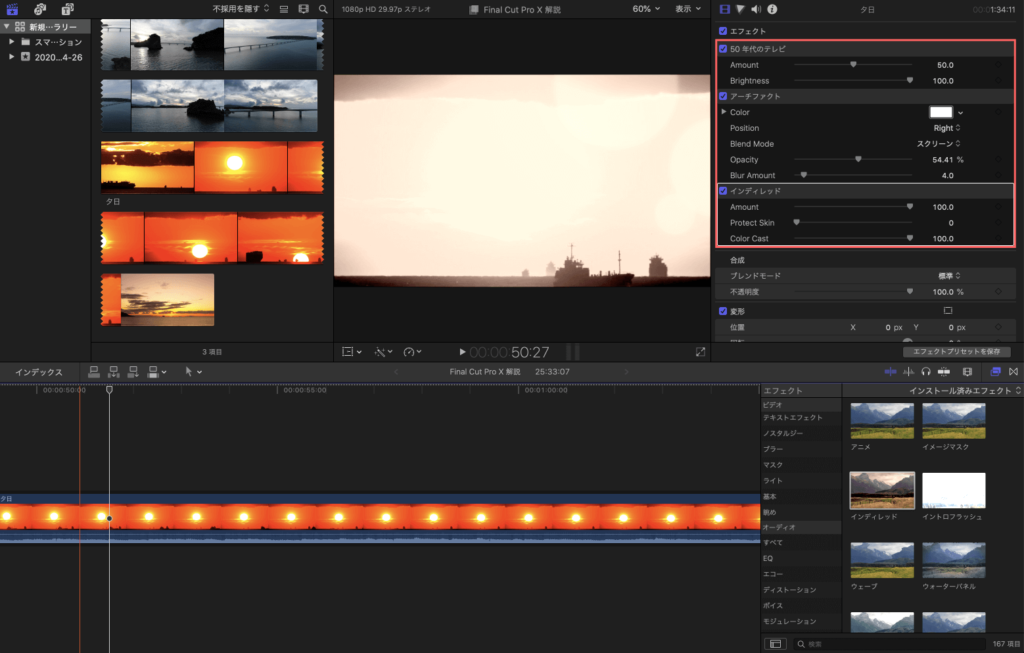Expand the Color parameter disclosure triangle

[724, 112]
